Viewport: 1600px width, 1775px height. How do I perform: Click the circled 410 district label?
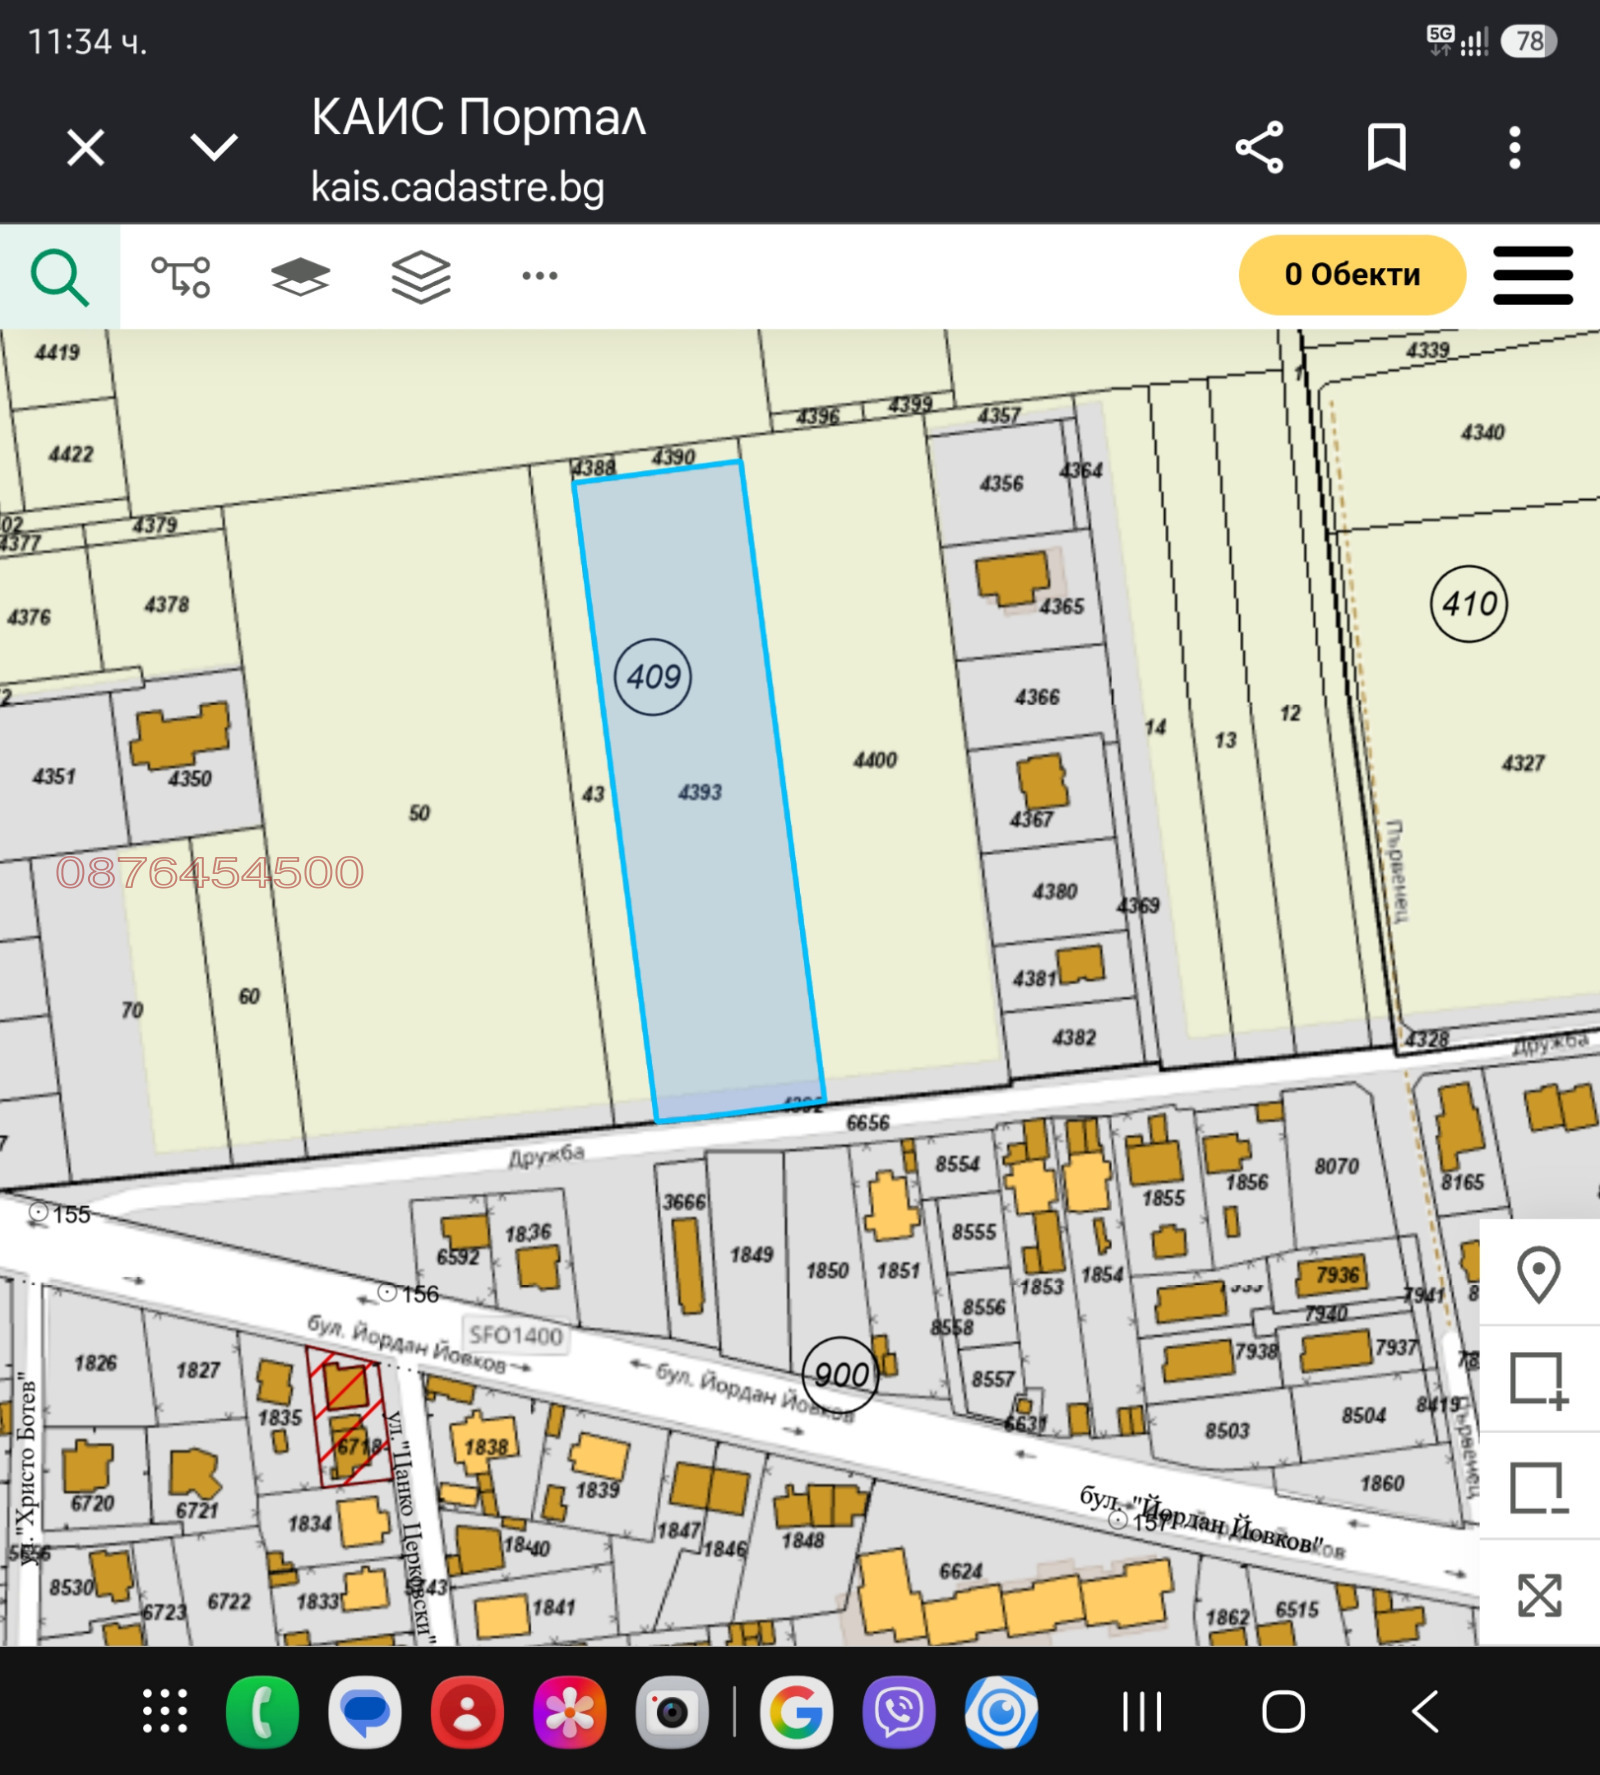[1469, 604]
